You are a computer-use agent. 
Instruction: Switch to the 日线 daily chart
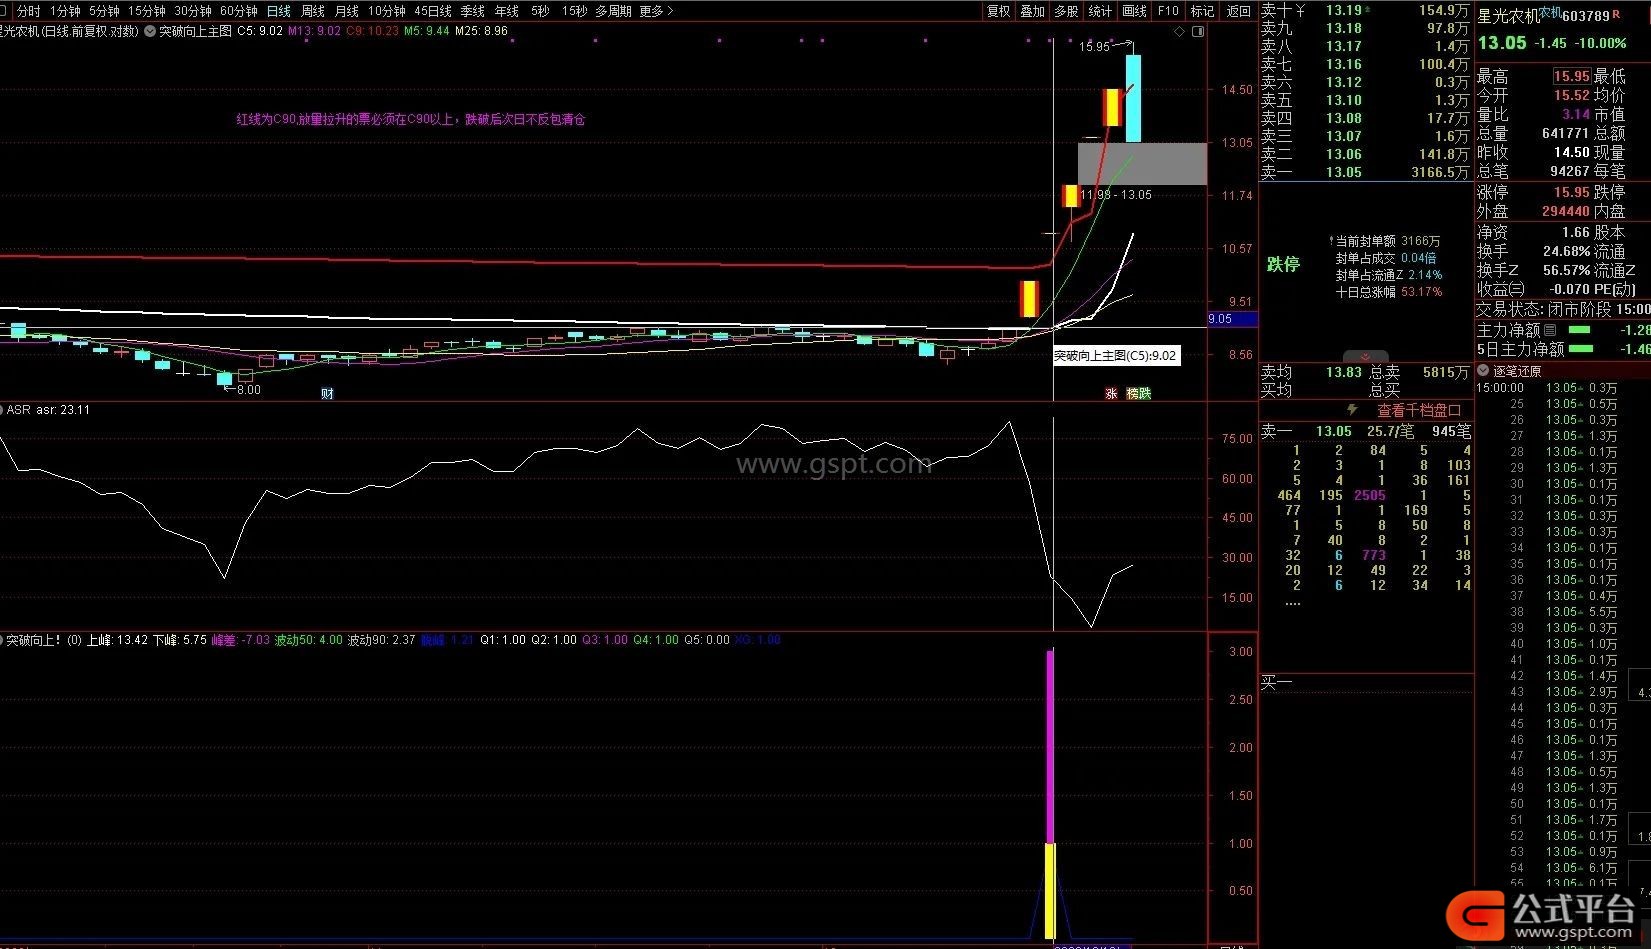click(x=278, y=11)
